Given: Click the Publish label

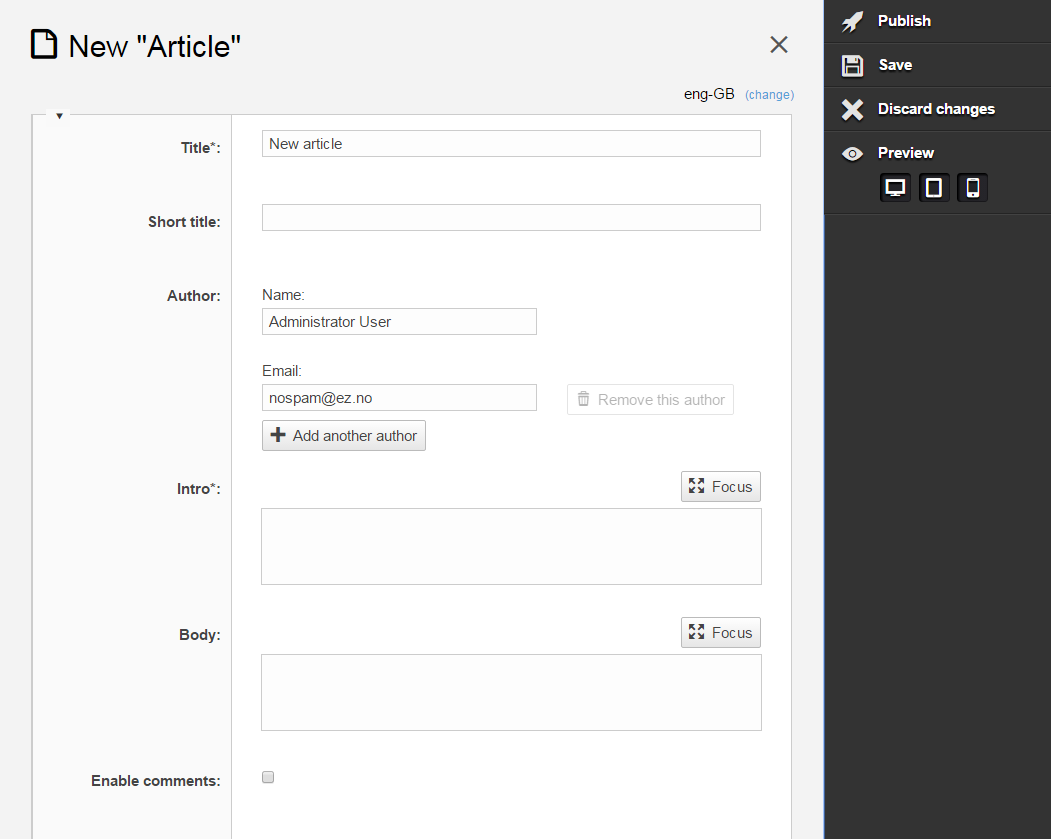Looking at the screenshot, I should tap(904, 21).
